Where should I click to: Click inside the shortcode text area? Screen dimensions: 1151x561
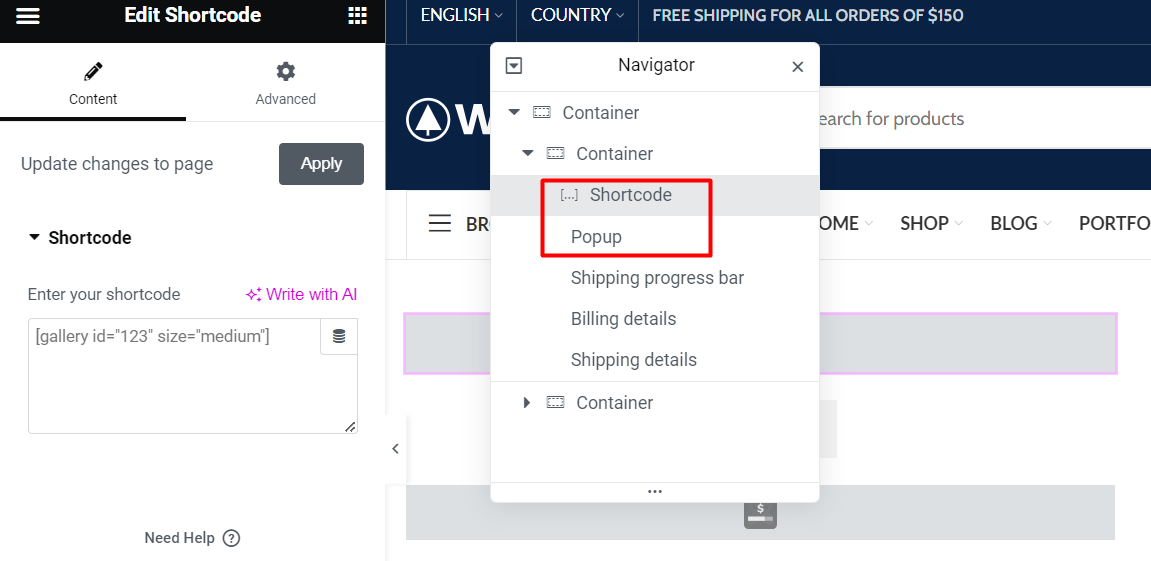tap(175, 376)
